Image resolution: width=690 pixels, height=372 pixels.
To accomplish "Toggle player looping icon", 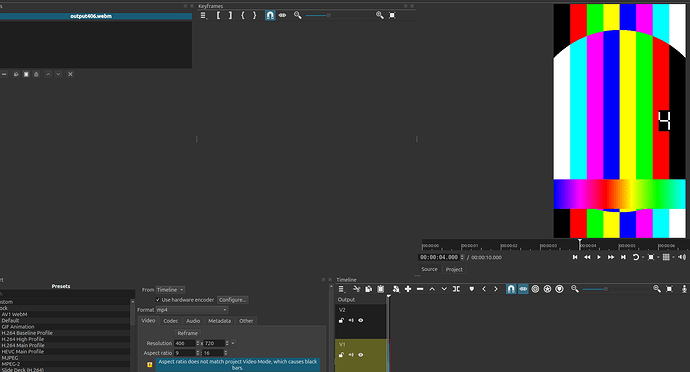I will 636,257.
